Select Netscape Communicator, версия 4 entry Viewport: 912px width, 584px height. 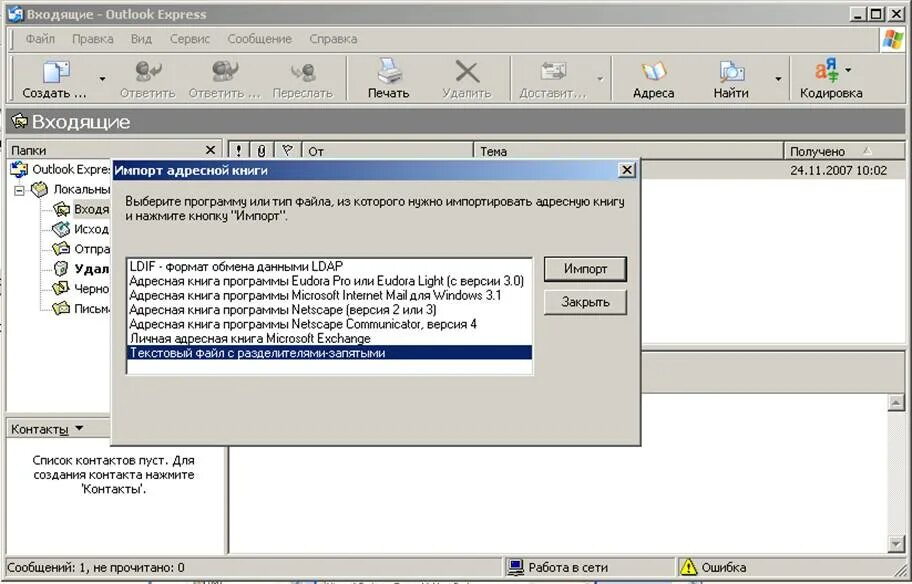pyautogui.click(x=329, y=325)
